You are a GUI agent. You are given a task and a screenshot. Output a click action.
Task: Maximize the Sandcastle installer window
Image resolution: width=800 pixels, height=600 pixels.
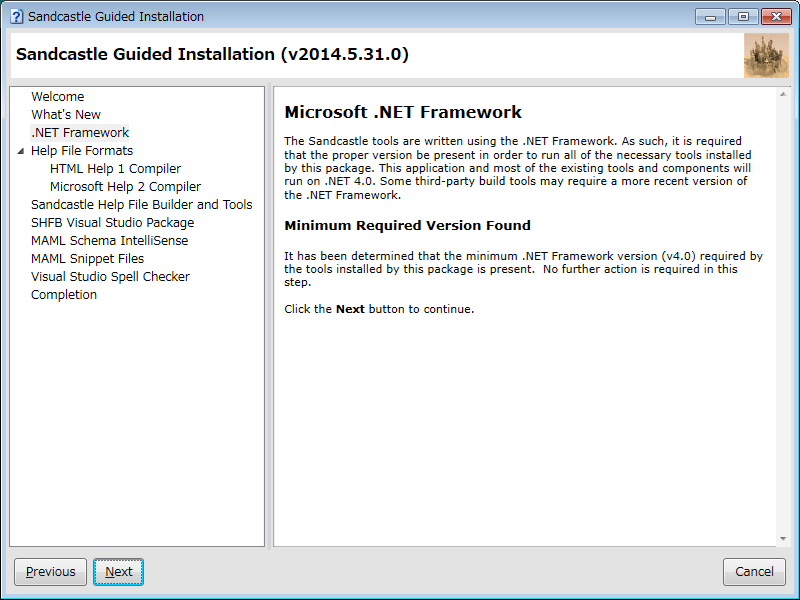(743, 17)
